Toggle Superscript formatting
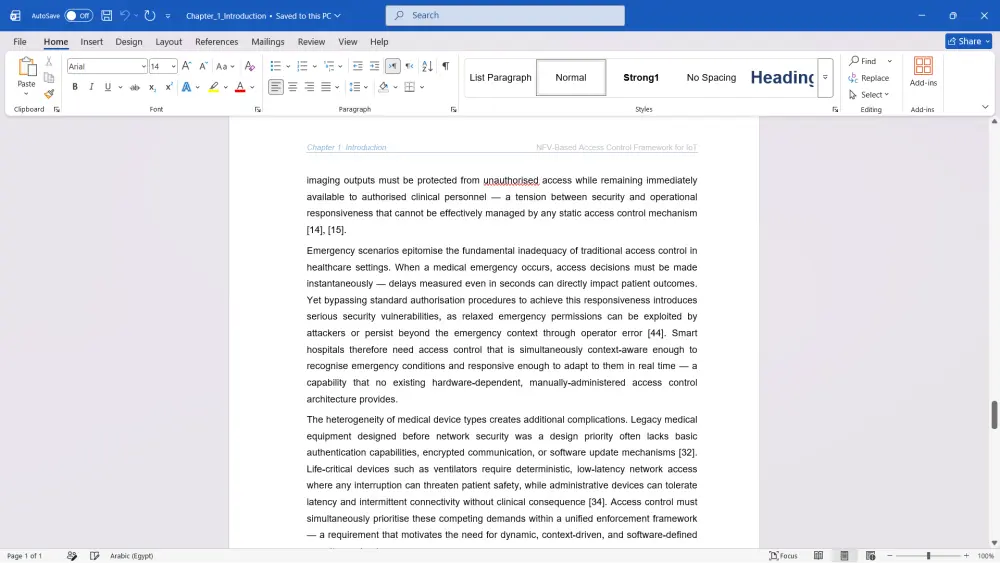The height and width of the screenshot is (563, 1000). (x=168, y=87)
